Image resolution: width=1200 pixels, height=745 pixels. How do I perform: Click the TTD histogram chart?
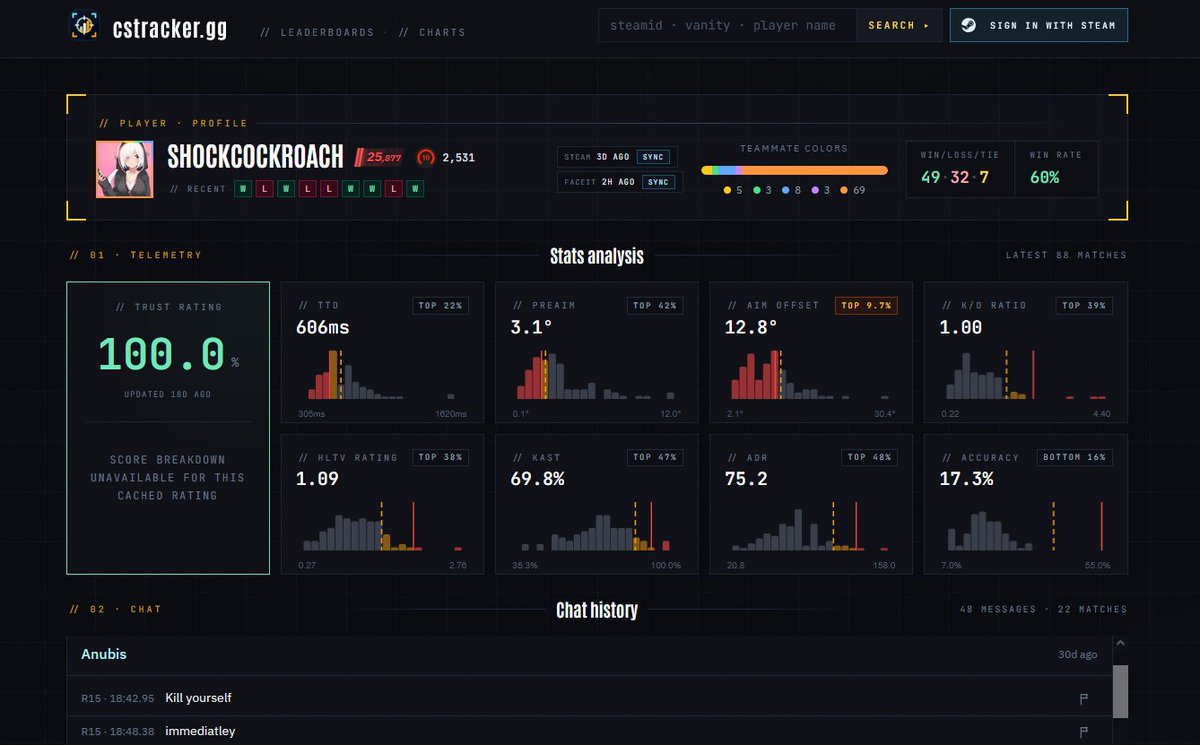383,375
